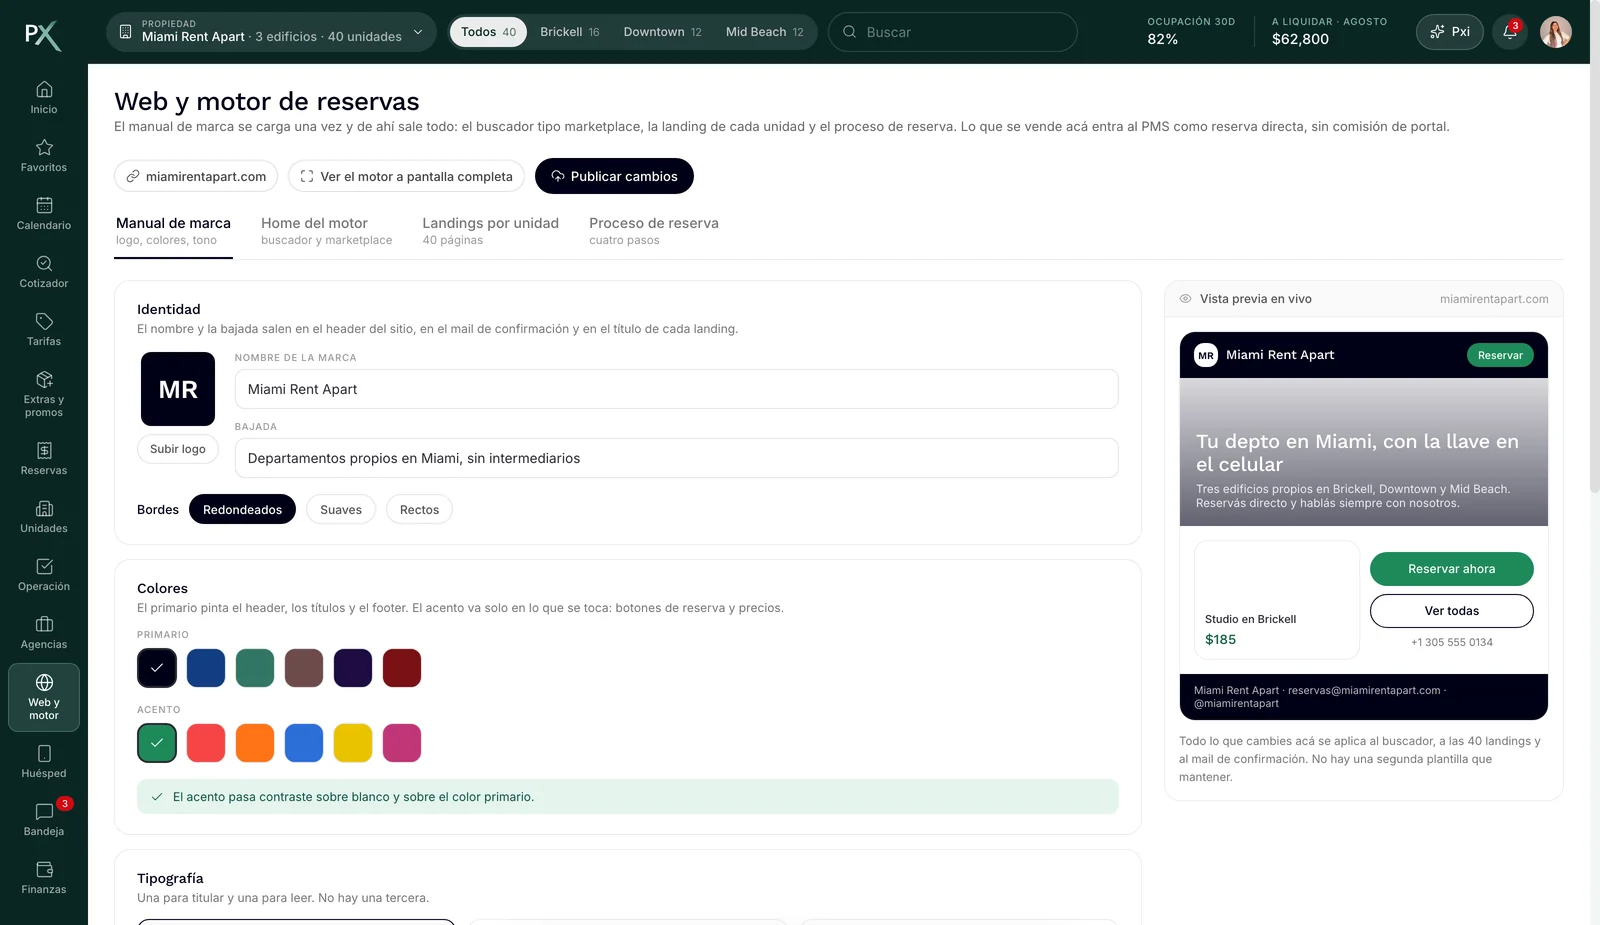
Task: Open Reservas in sidebar
Action: pyautogui.click(x=44, y=458)
